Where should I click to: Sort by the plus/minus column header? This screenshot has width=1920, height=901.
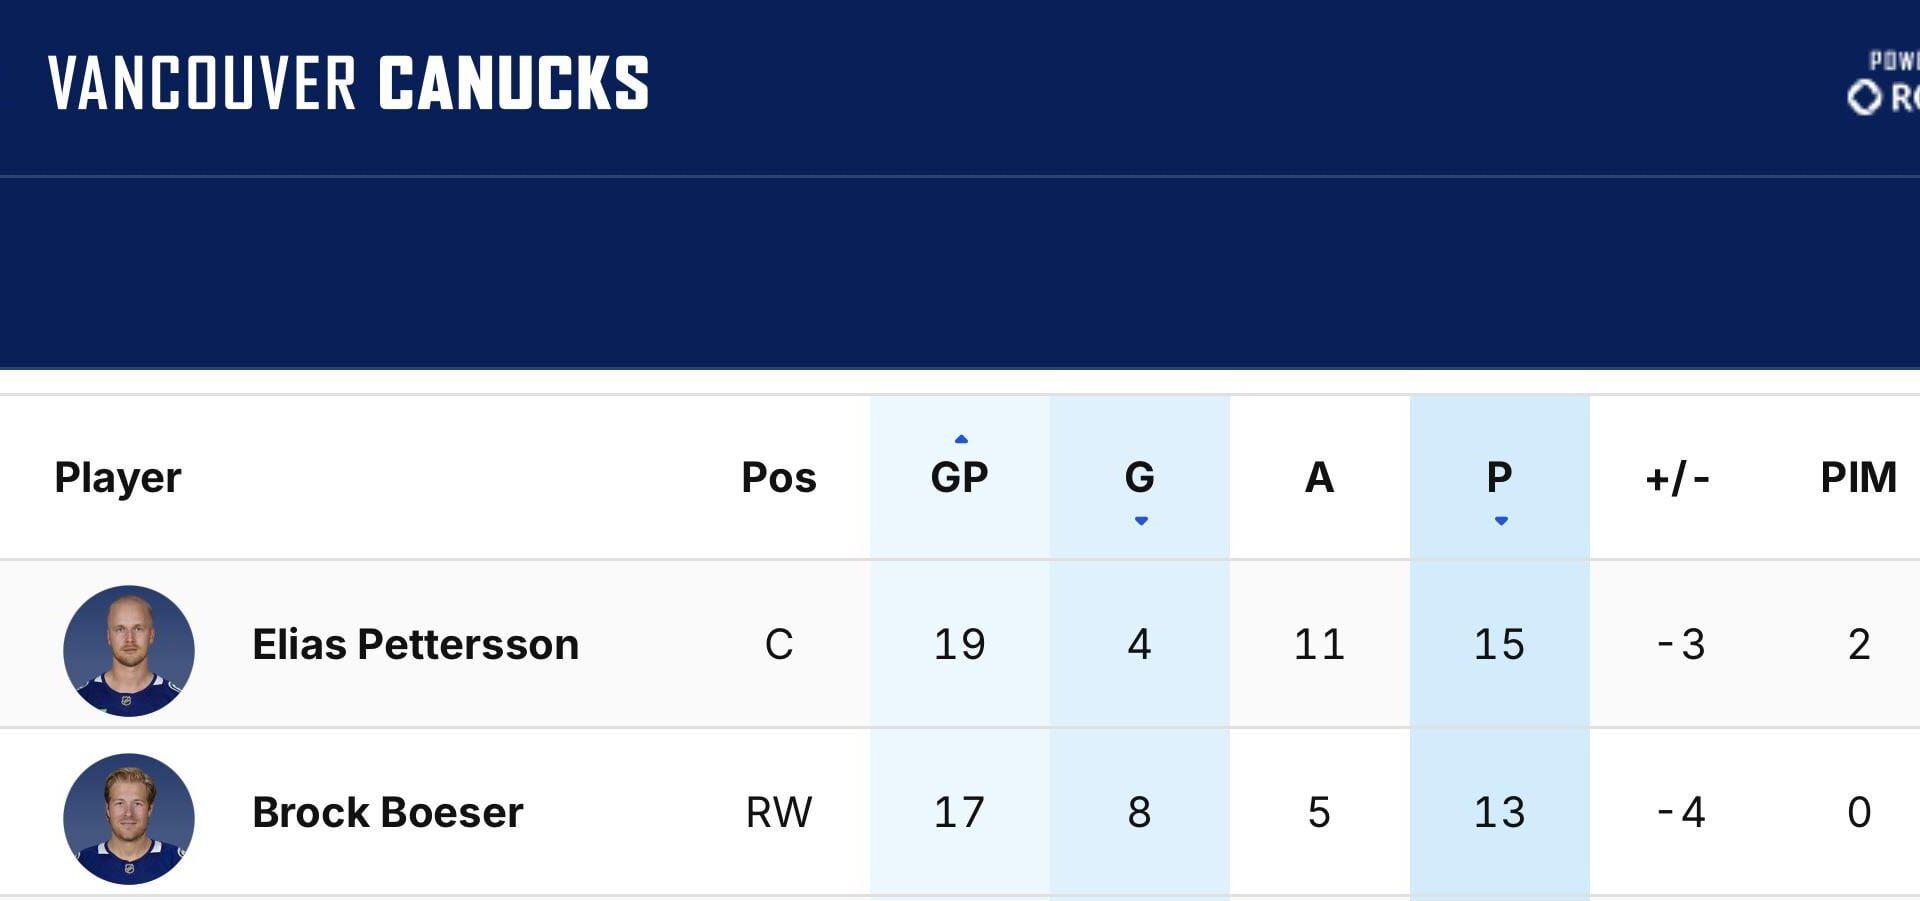coord(1677,478)
